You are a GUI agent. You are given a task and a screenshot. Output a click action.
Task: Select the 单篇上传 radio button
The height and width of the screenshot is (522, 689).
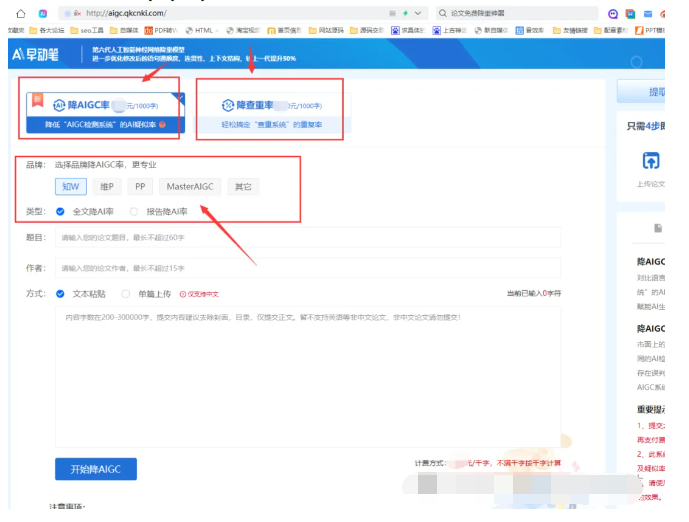click(x=126, y=294)
